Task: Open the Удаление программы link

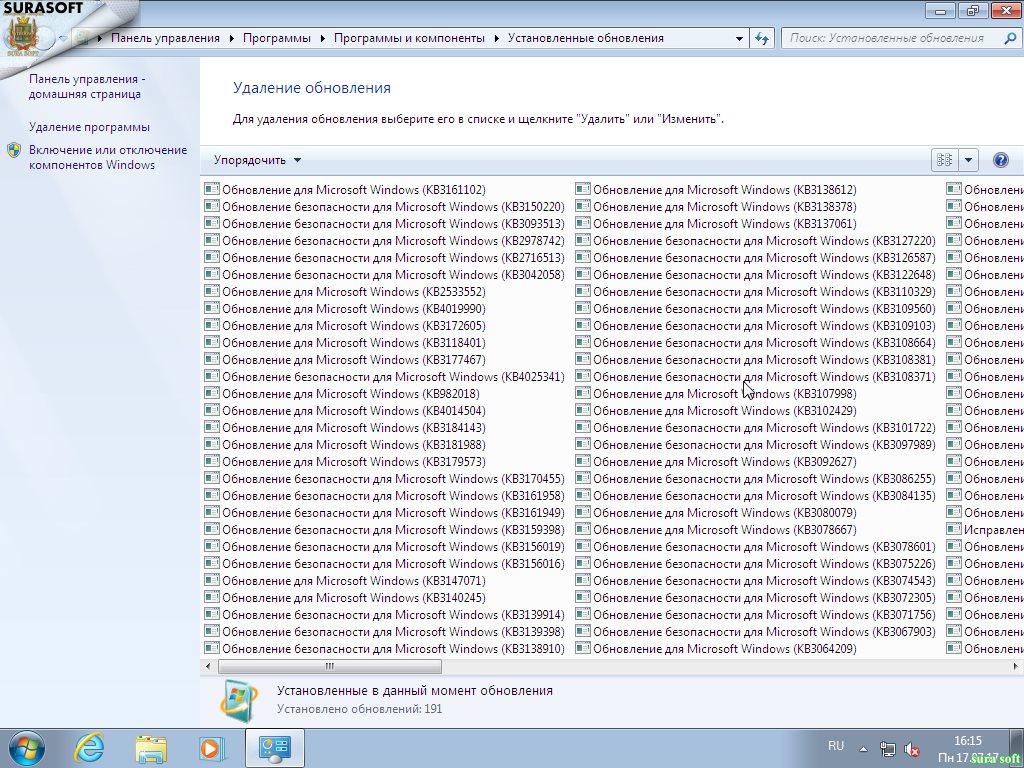Action: (x=89, y=127)
